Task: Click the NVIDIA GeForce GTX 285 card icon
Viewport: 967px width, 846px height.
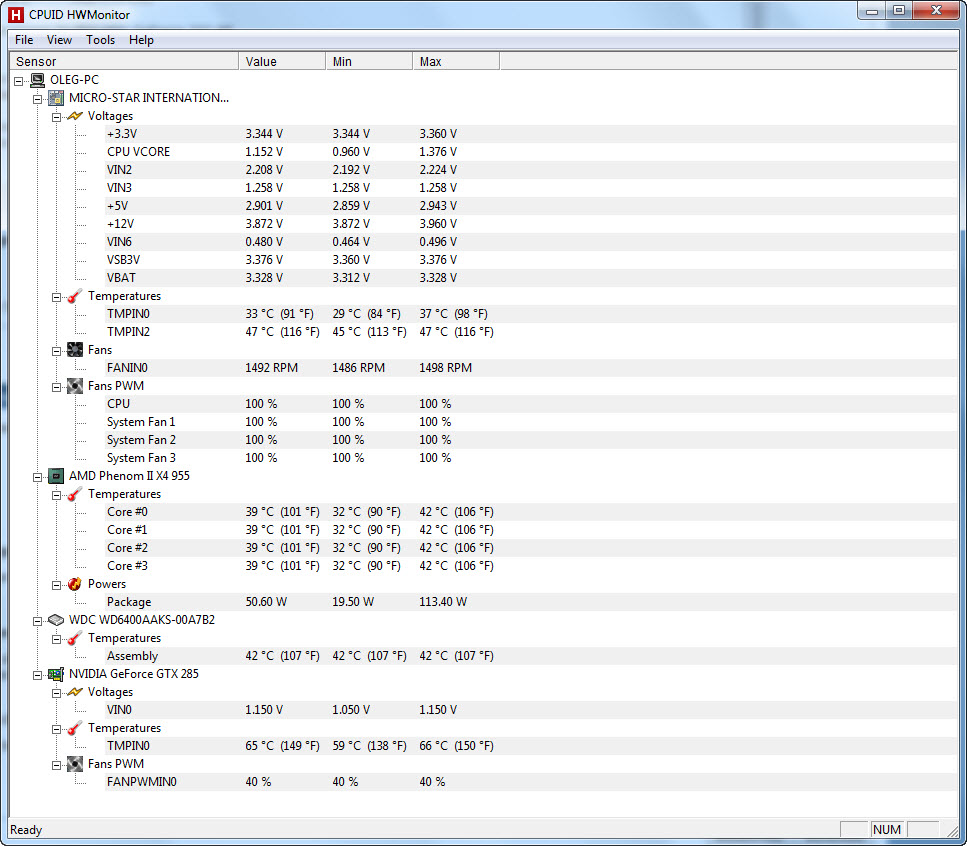Action: click(56, 674)
